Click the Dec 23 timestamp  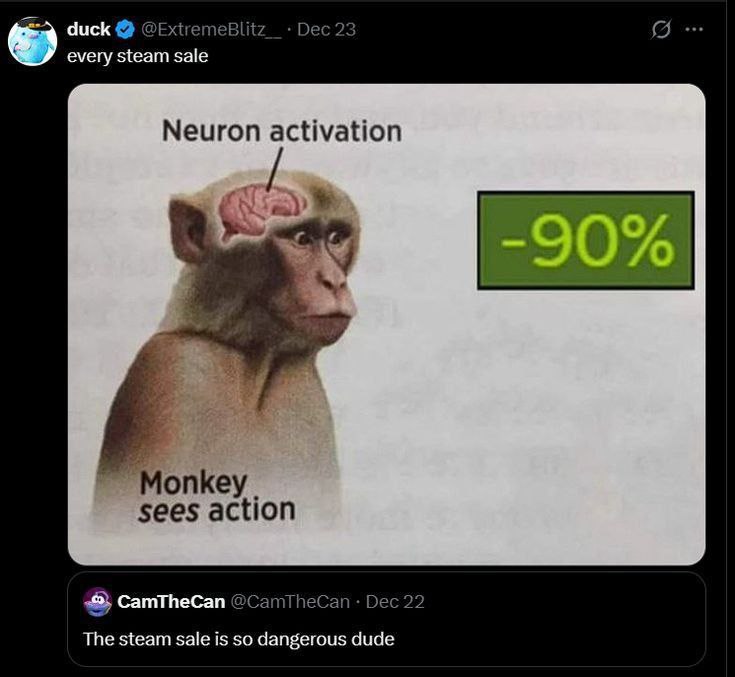click(326, 30)
